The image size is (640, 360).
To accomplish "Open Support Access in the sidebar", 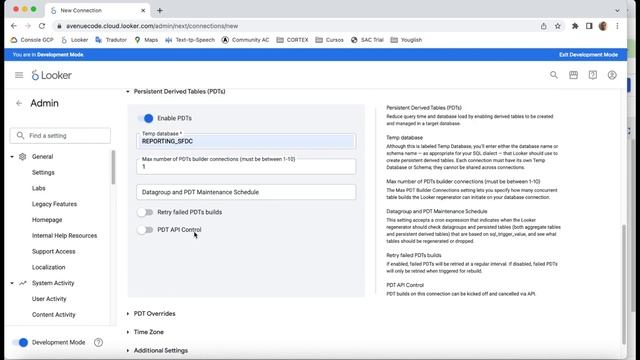I will 53,251.
